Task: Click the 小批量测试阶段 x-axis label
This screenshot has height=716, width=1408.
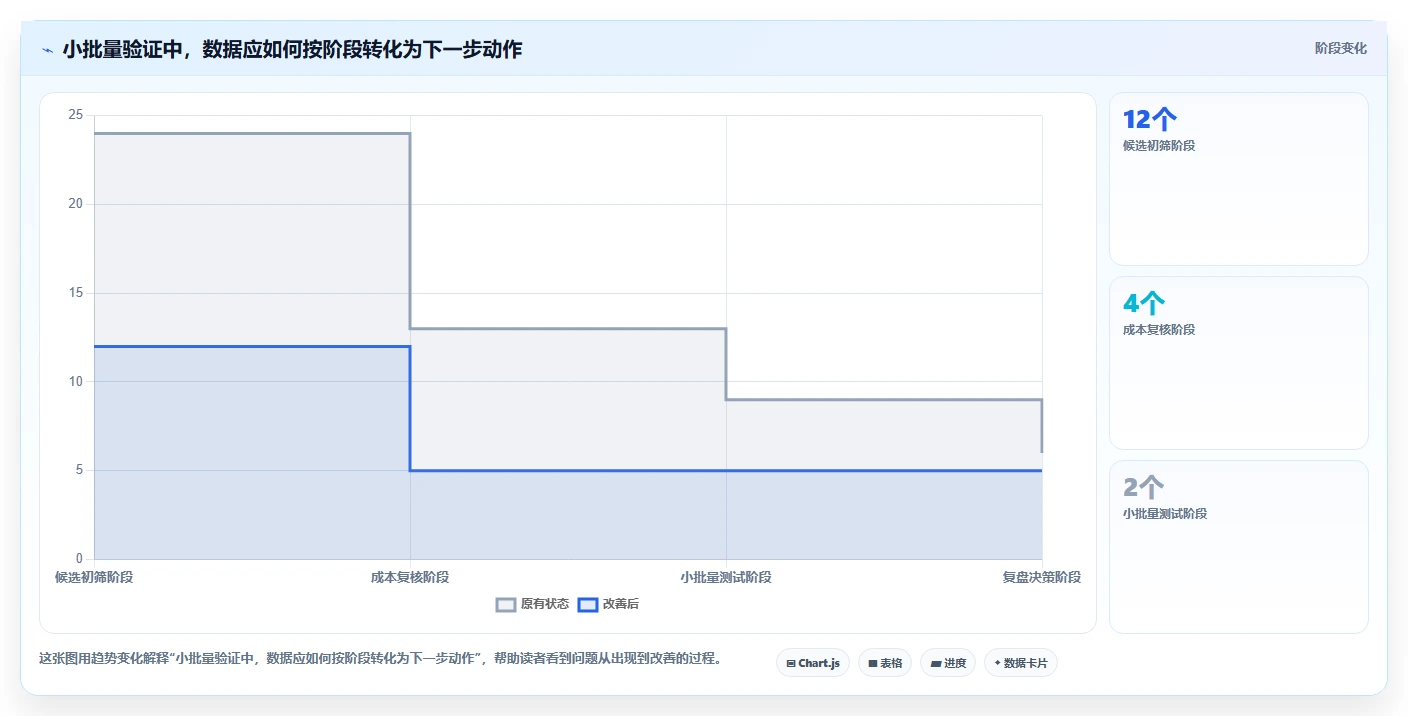Action: (x=726, y=577)
